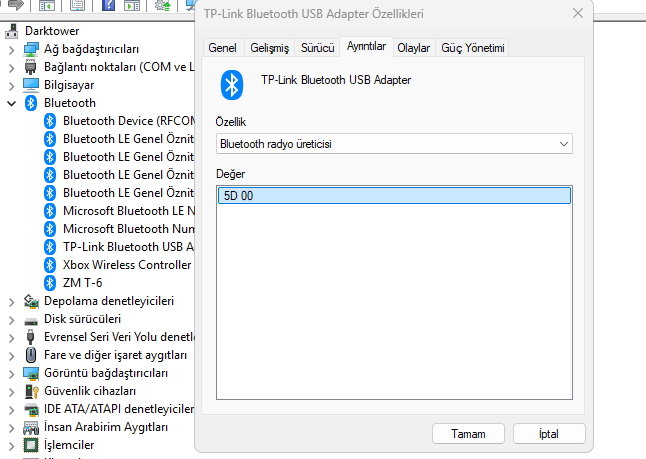Switch to the Güç Yönetimi tab
The height and width of the screenshot is (459, 646).
[x=473, y=48]
